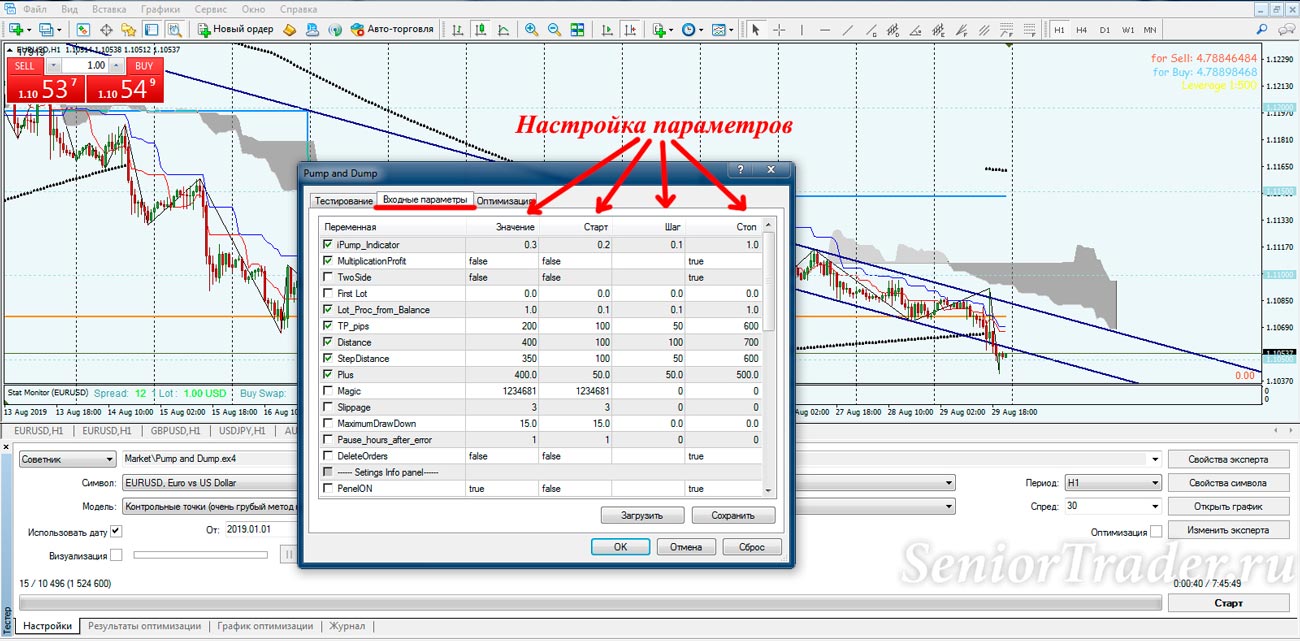Switch to the Оптимизация tab
This screenshot has height=641, width=1300.
[x=506, y=200]
